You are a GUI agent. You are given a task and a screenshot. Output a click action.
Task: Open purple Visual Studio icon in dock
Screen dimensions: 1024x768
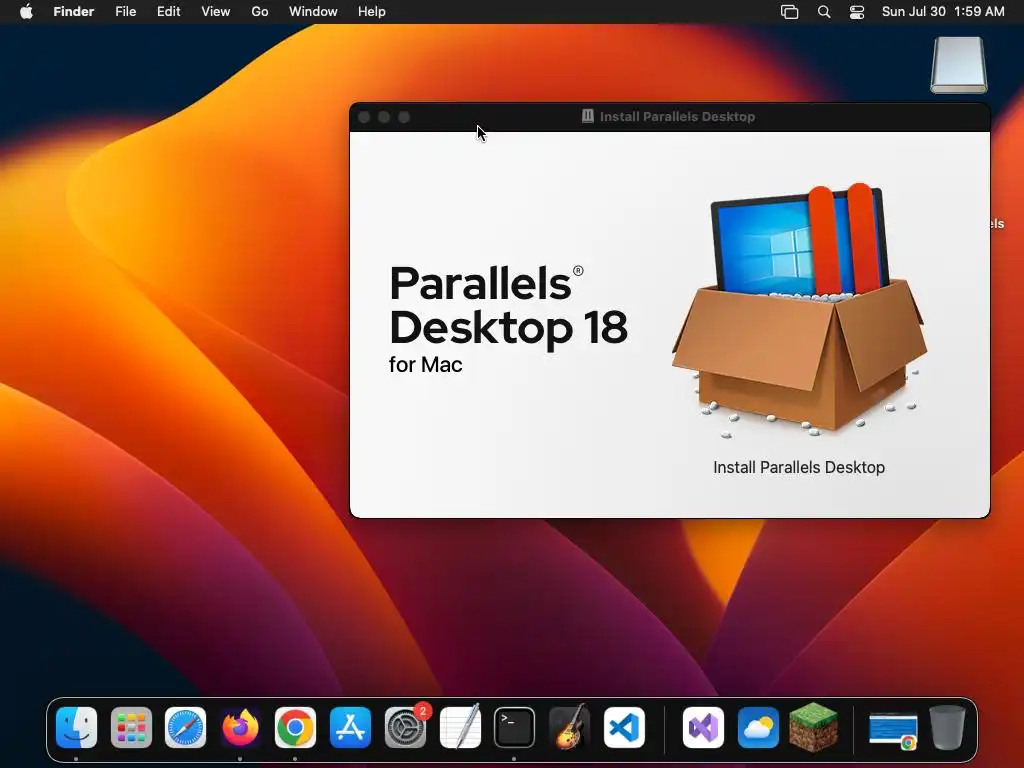(x=703, y=727)
